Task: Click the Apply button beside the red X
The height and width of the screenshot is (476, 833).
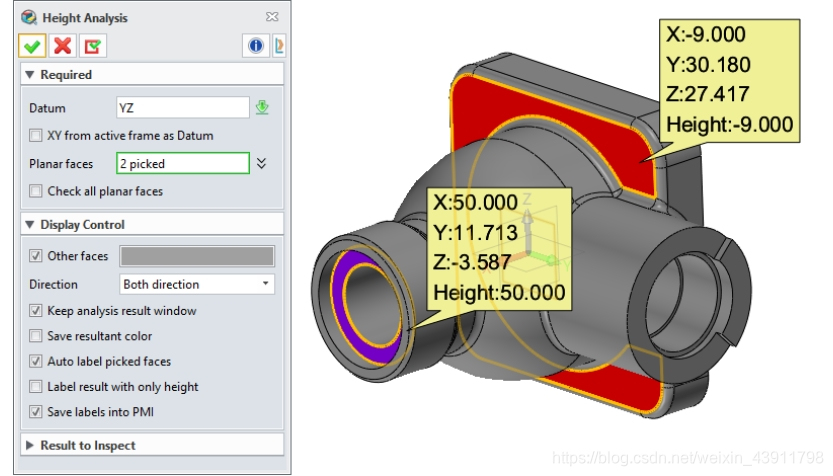Action: 93,46
